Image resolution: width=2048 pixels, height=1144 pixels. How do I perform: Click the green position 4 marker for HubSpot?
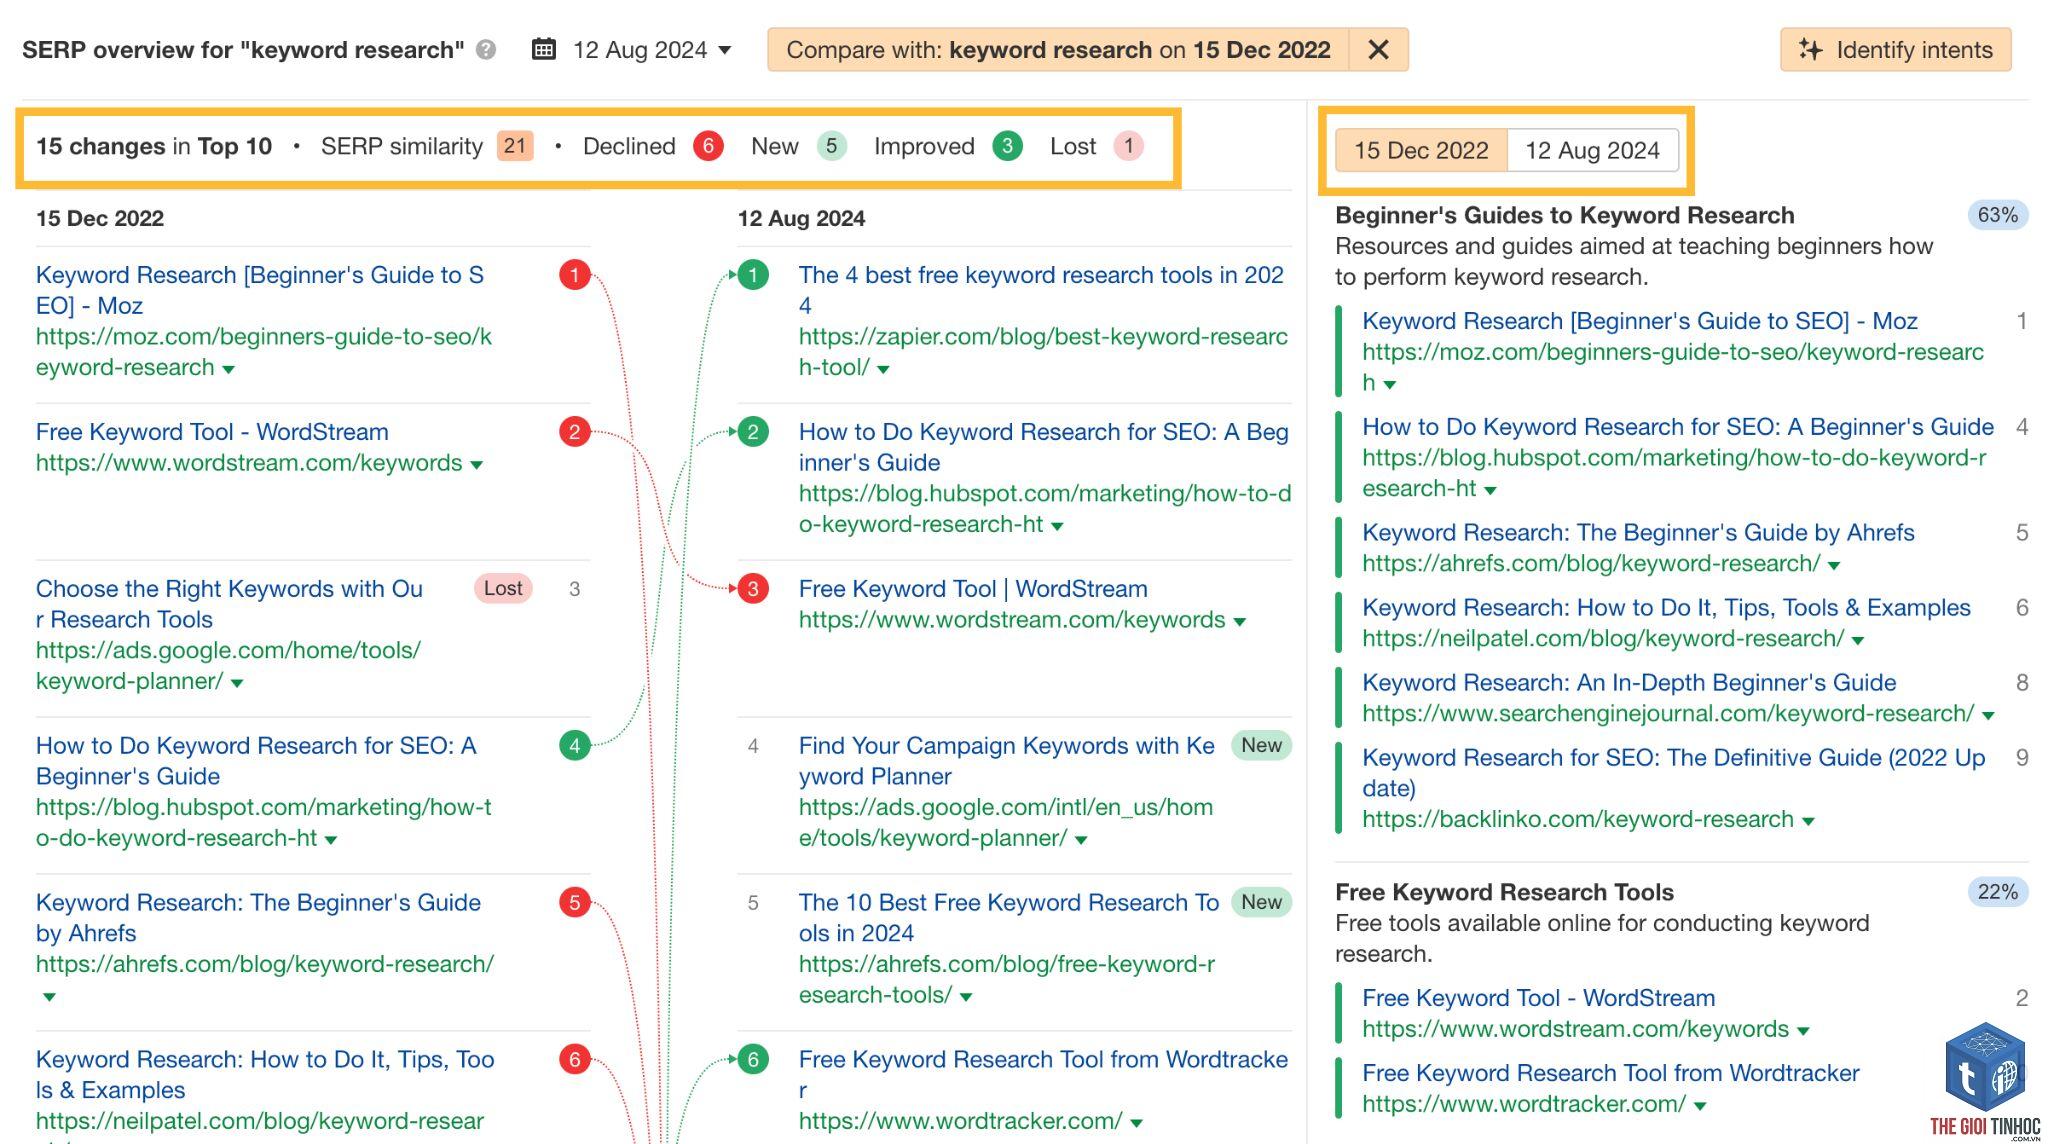click(x=574, y=746)
